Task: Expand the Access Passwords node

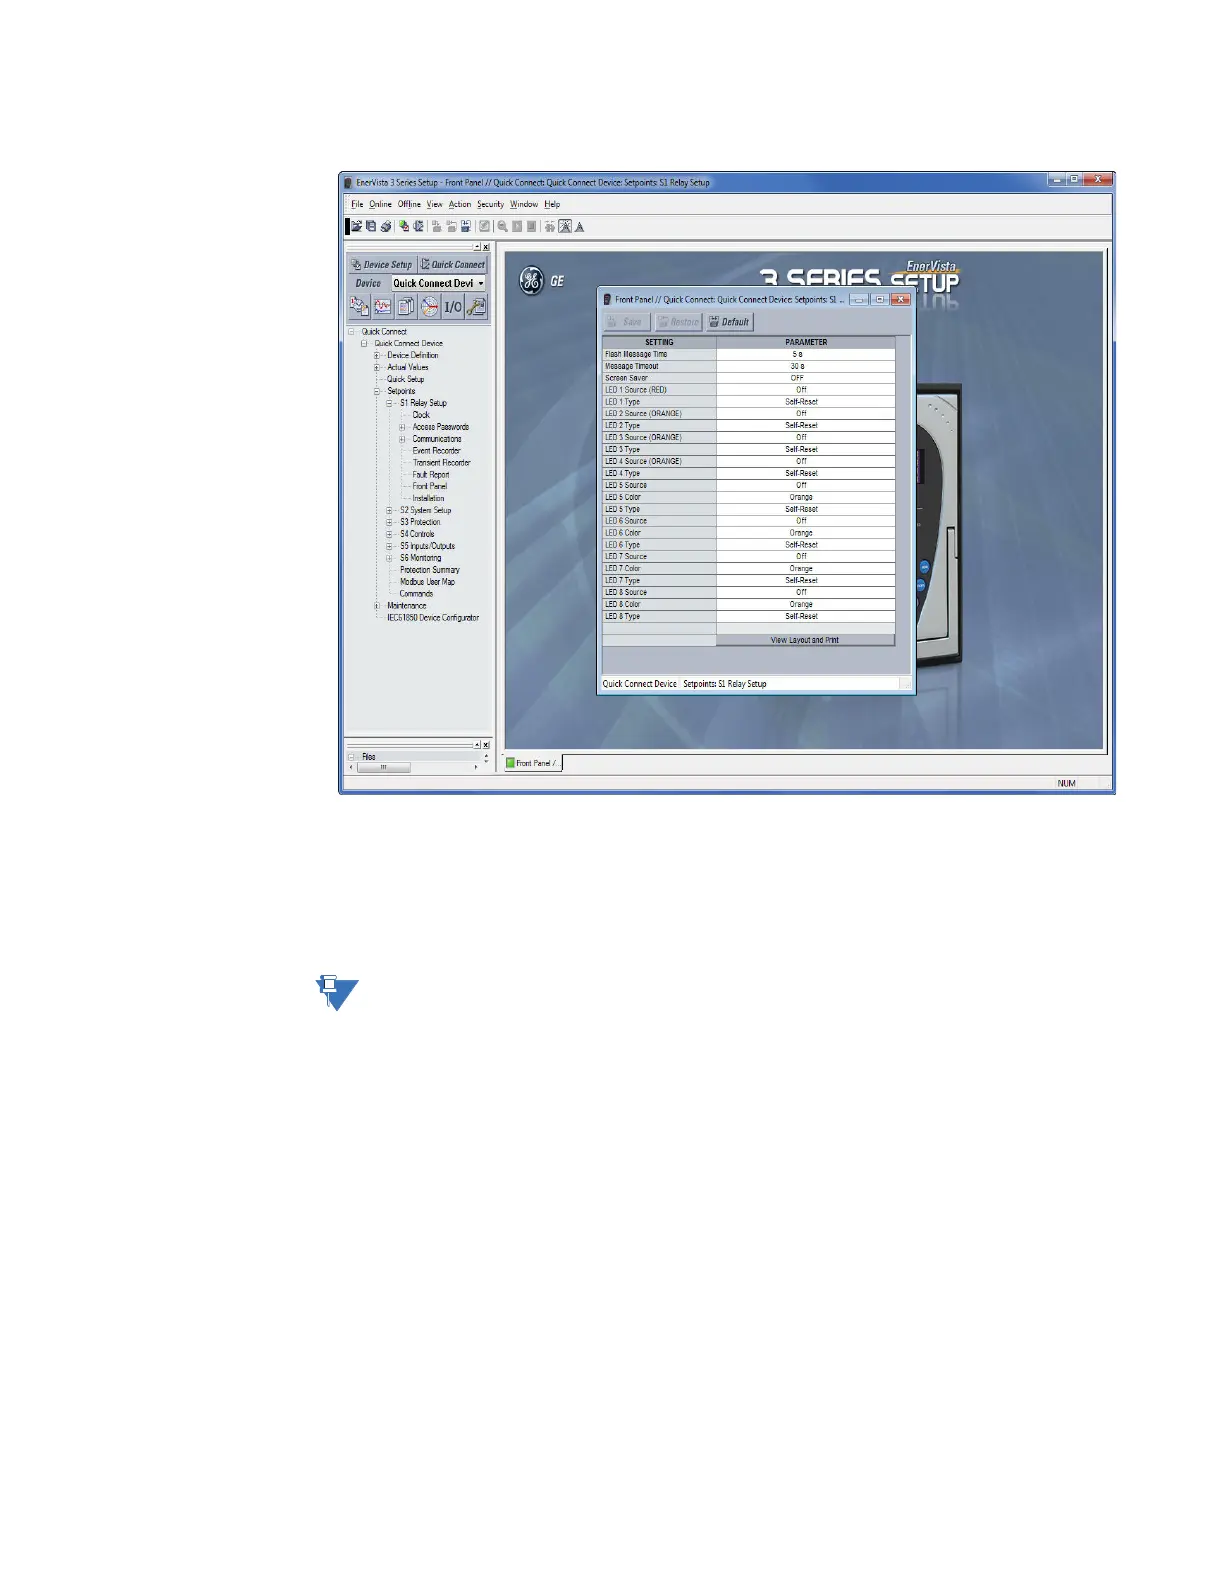Action: (x=402, y=427)
